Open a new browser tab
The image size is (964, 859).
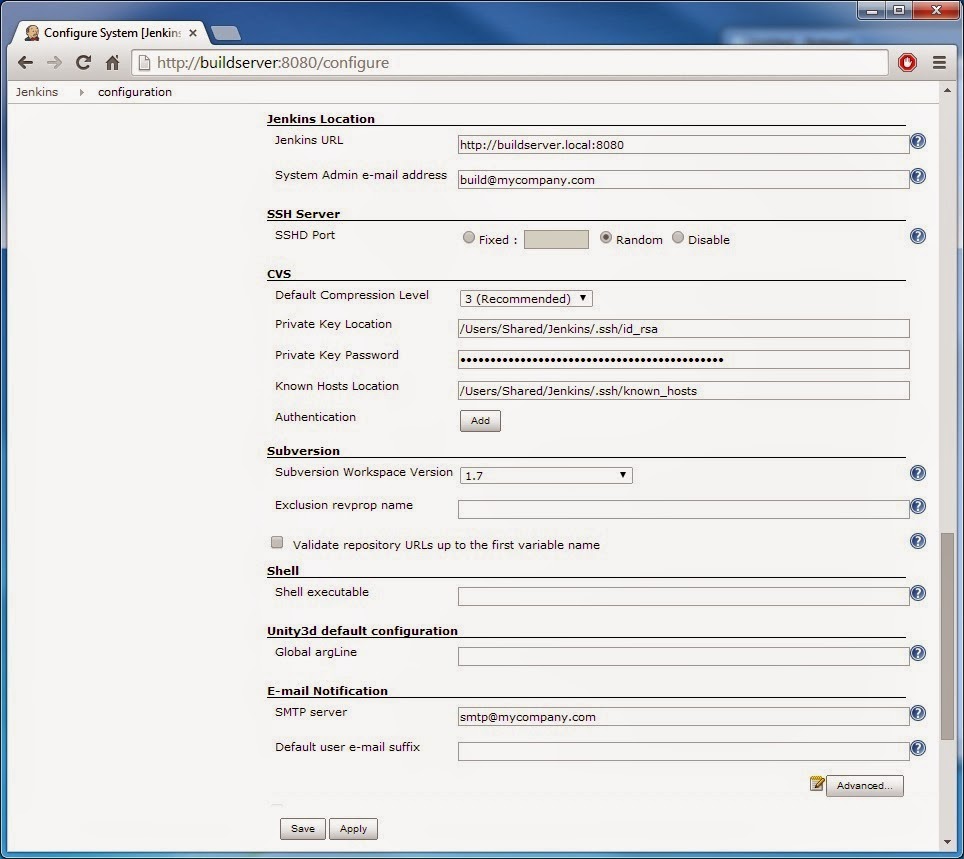pos(226,33)
